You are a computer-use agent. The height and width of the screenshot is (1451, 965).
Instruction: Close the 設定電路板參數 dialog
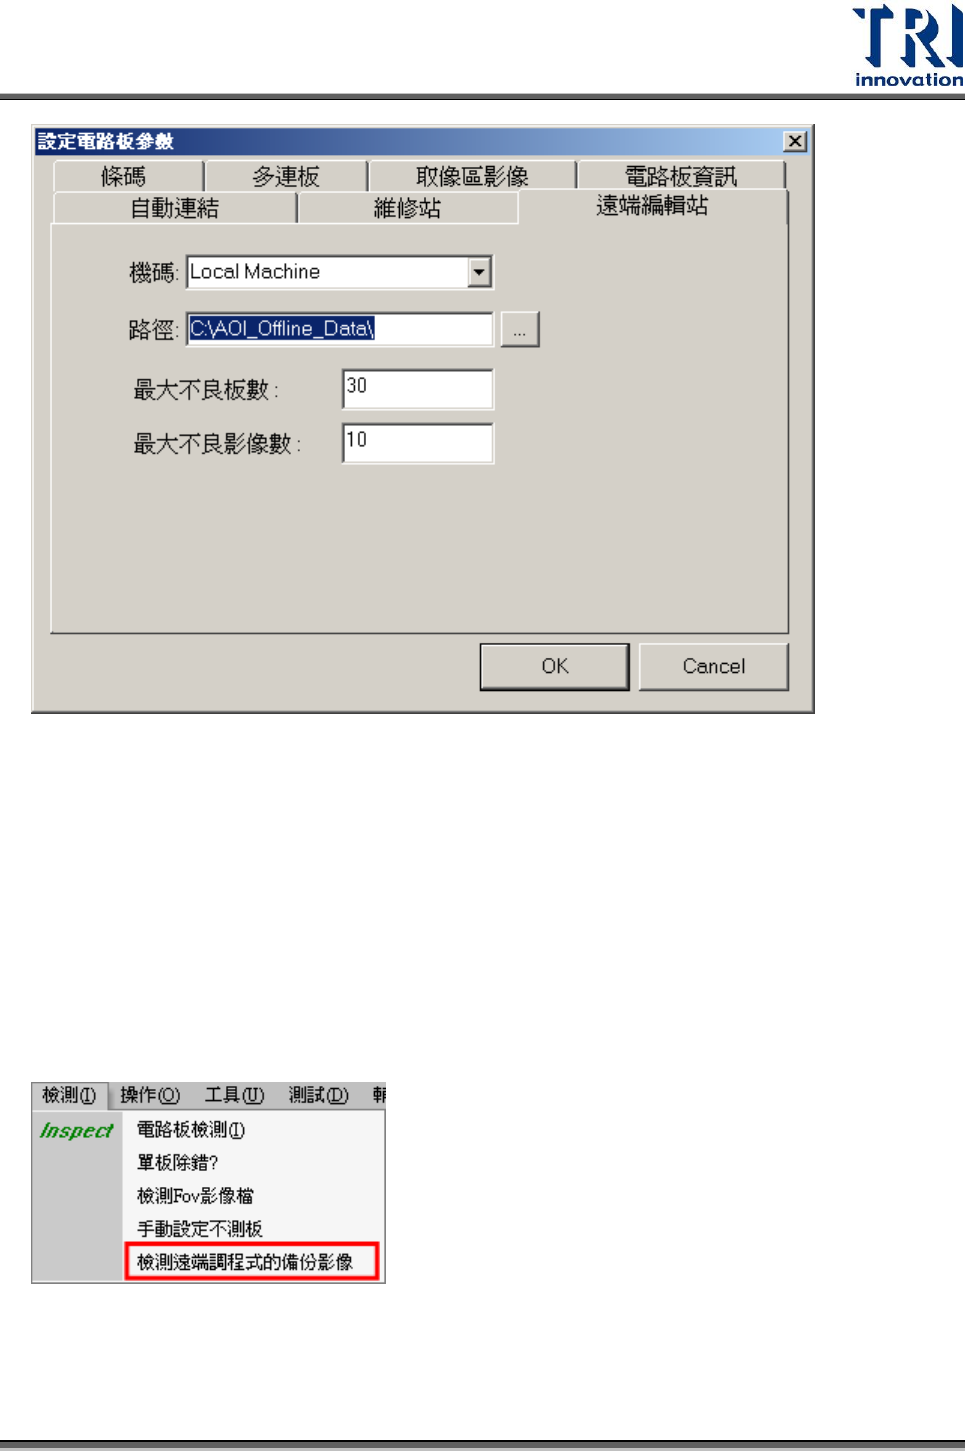pyautogui.click(x=795, y=141)
